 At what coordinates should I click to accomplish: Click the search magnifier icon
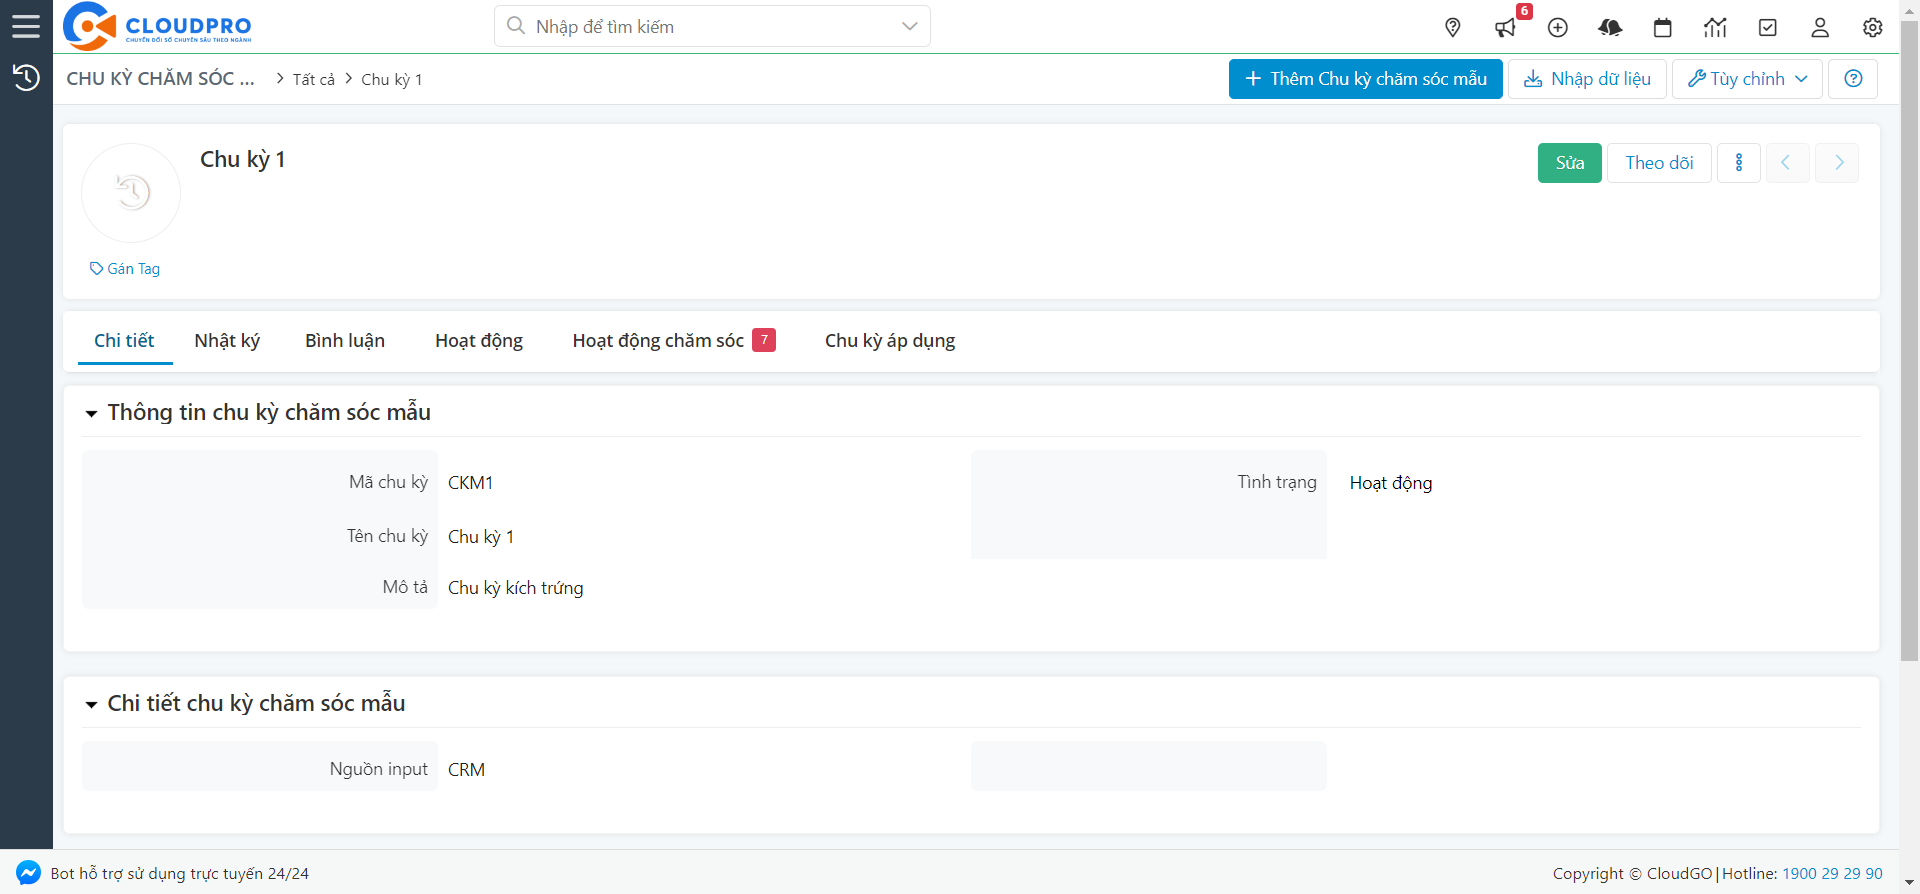pos(516,26)
